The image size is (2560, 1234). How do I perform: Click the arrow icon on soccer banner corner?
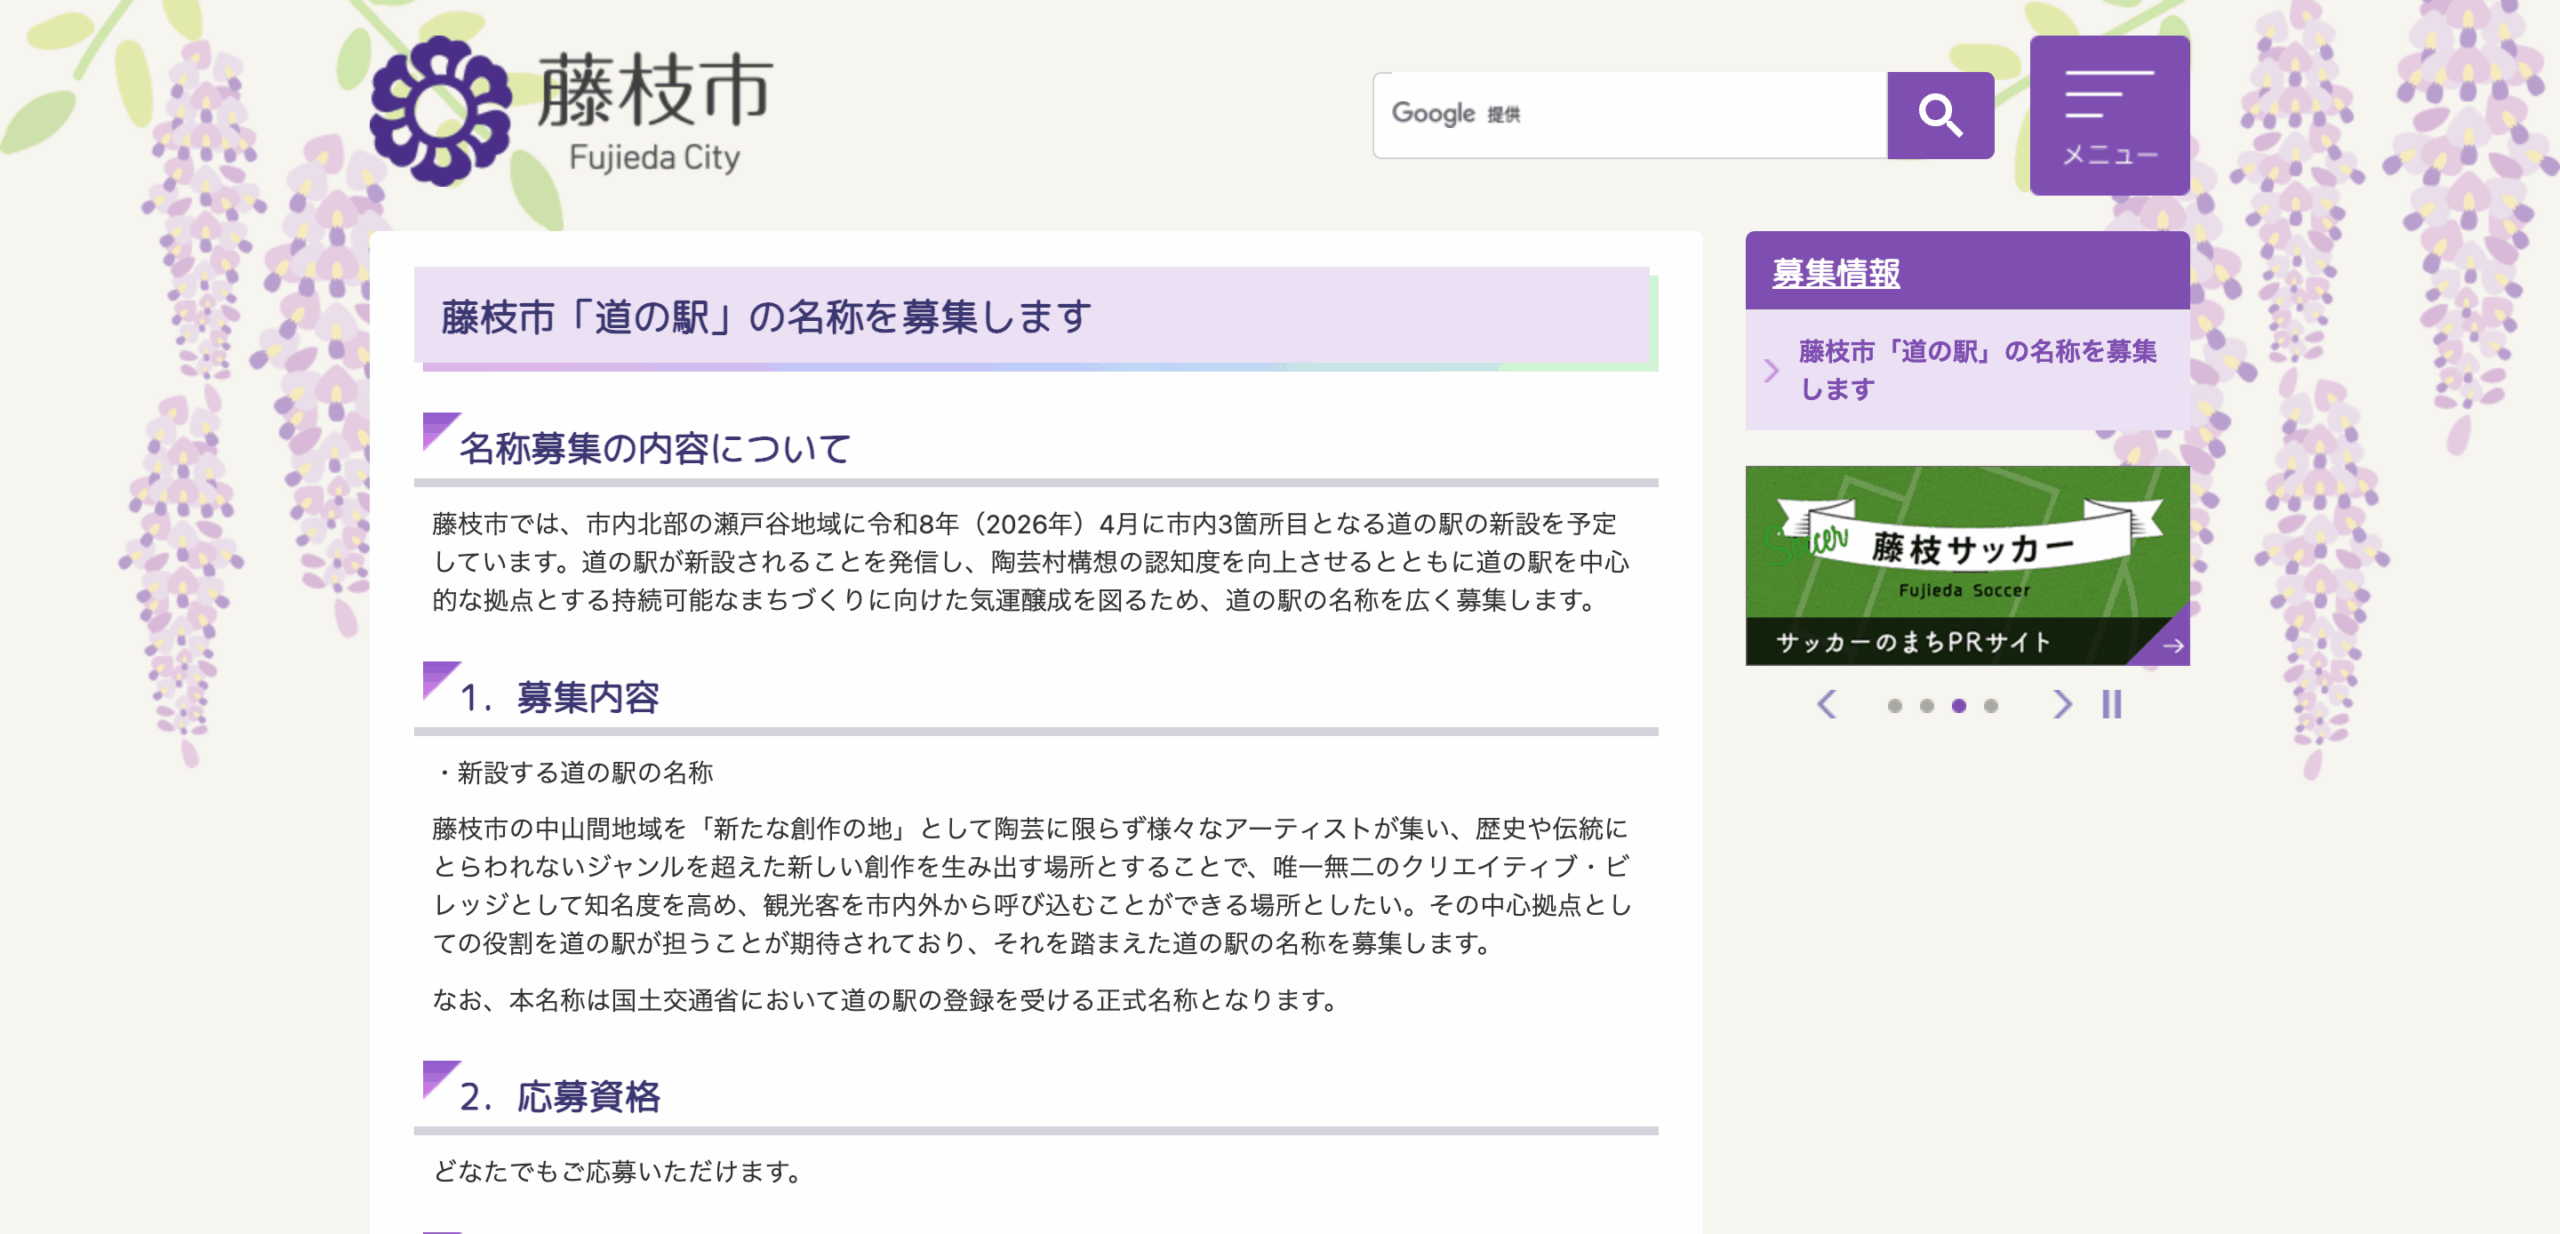tap(2172, 646)
